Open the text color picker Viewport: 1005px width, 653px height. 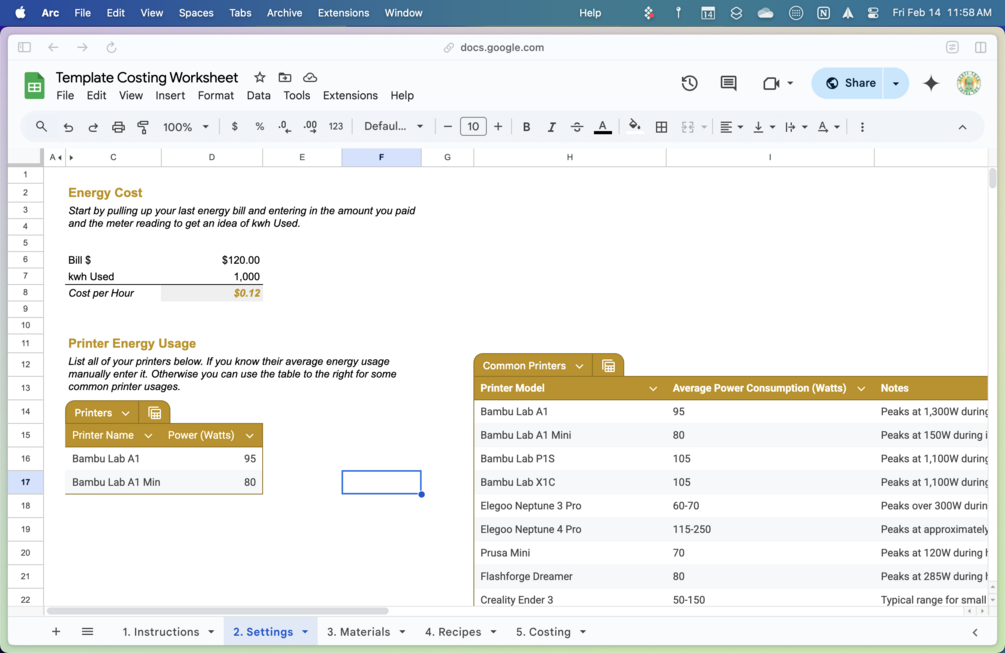(602, 127)
